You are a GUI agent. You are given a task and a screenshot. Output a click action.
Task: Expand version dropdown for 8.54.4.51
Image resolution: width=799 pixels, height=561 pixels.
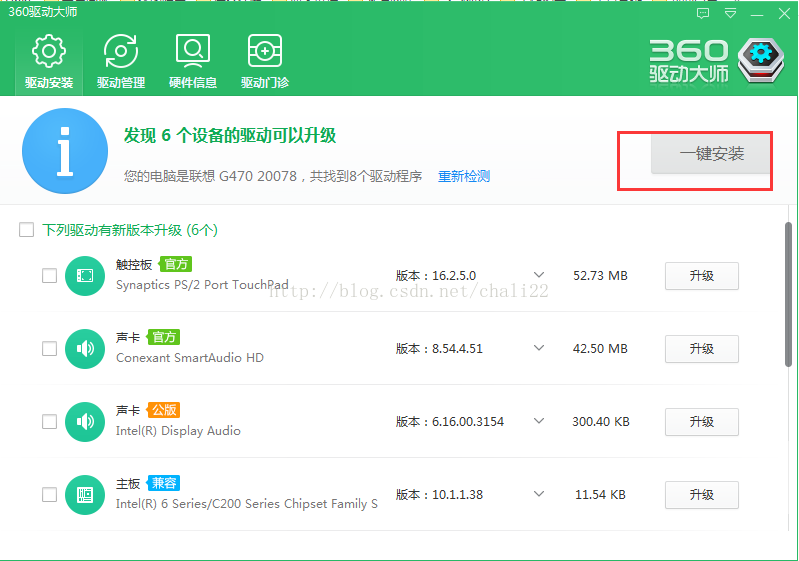539,348
